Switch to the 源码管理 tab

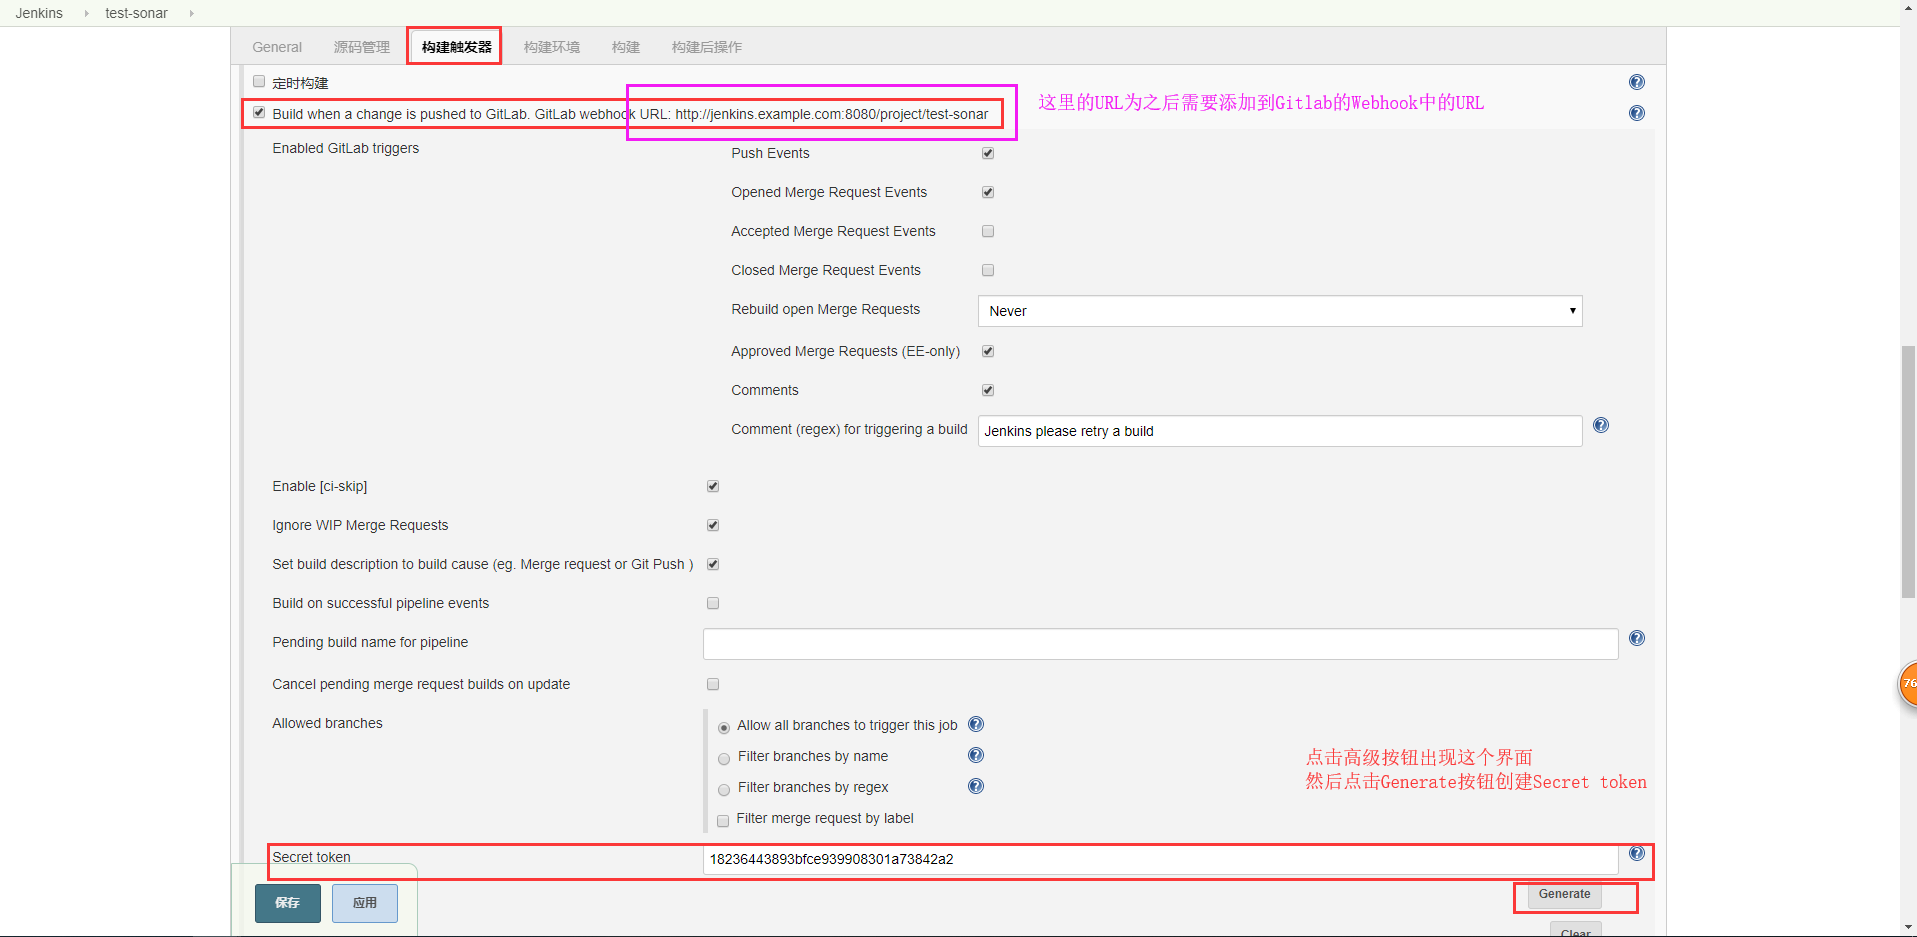coord(362,47)
